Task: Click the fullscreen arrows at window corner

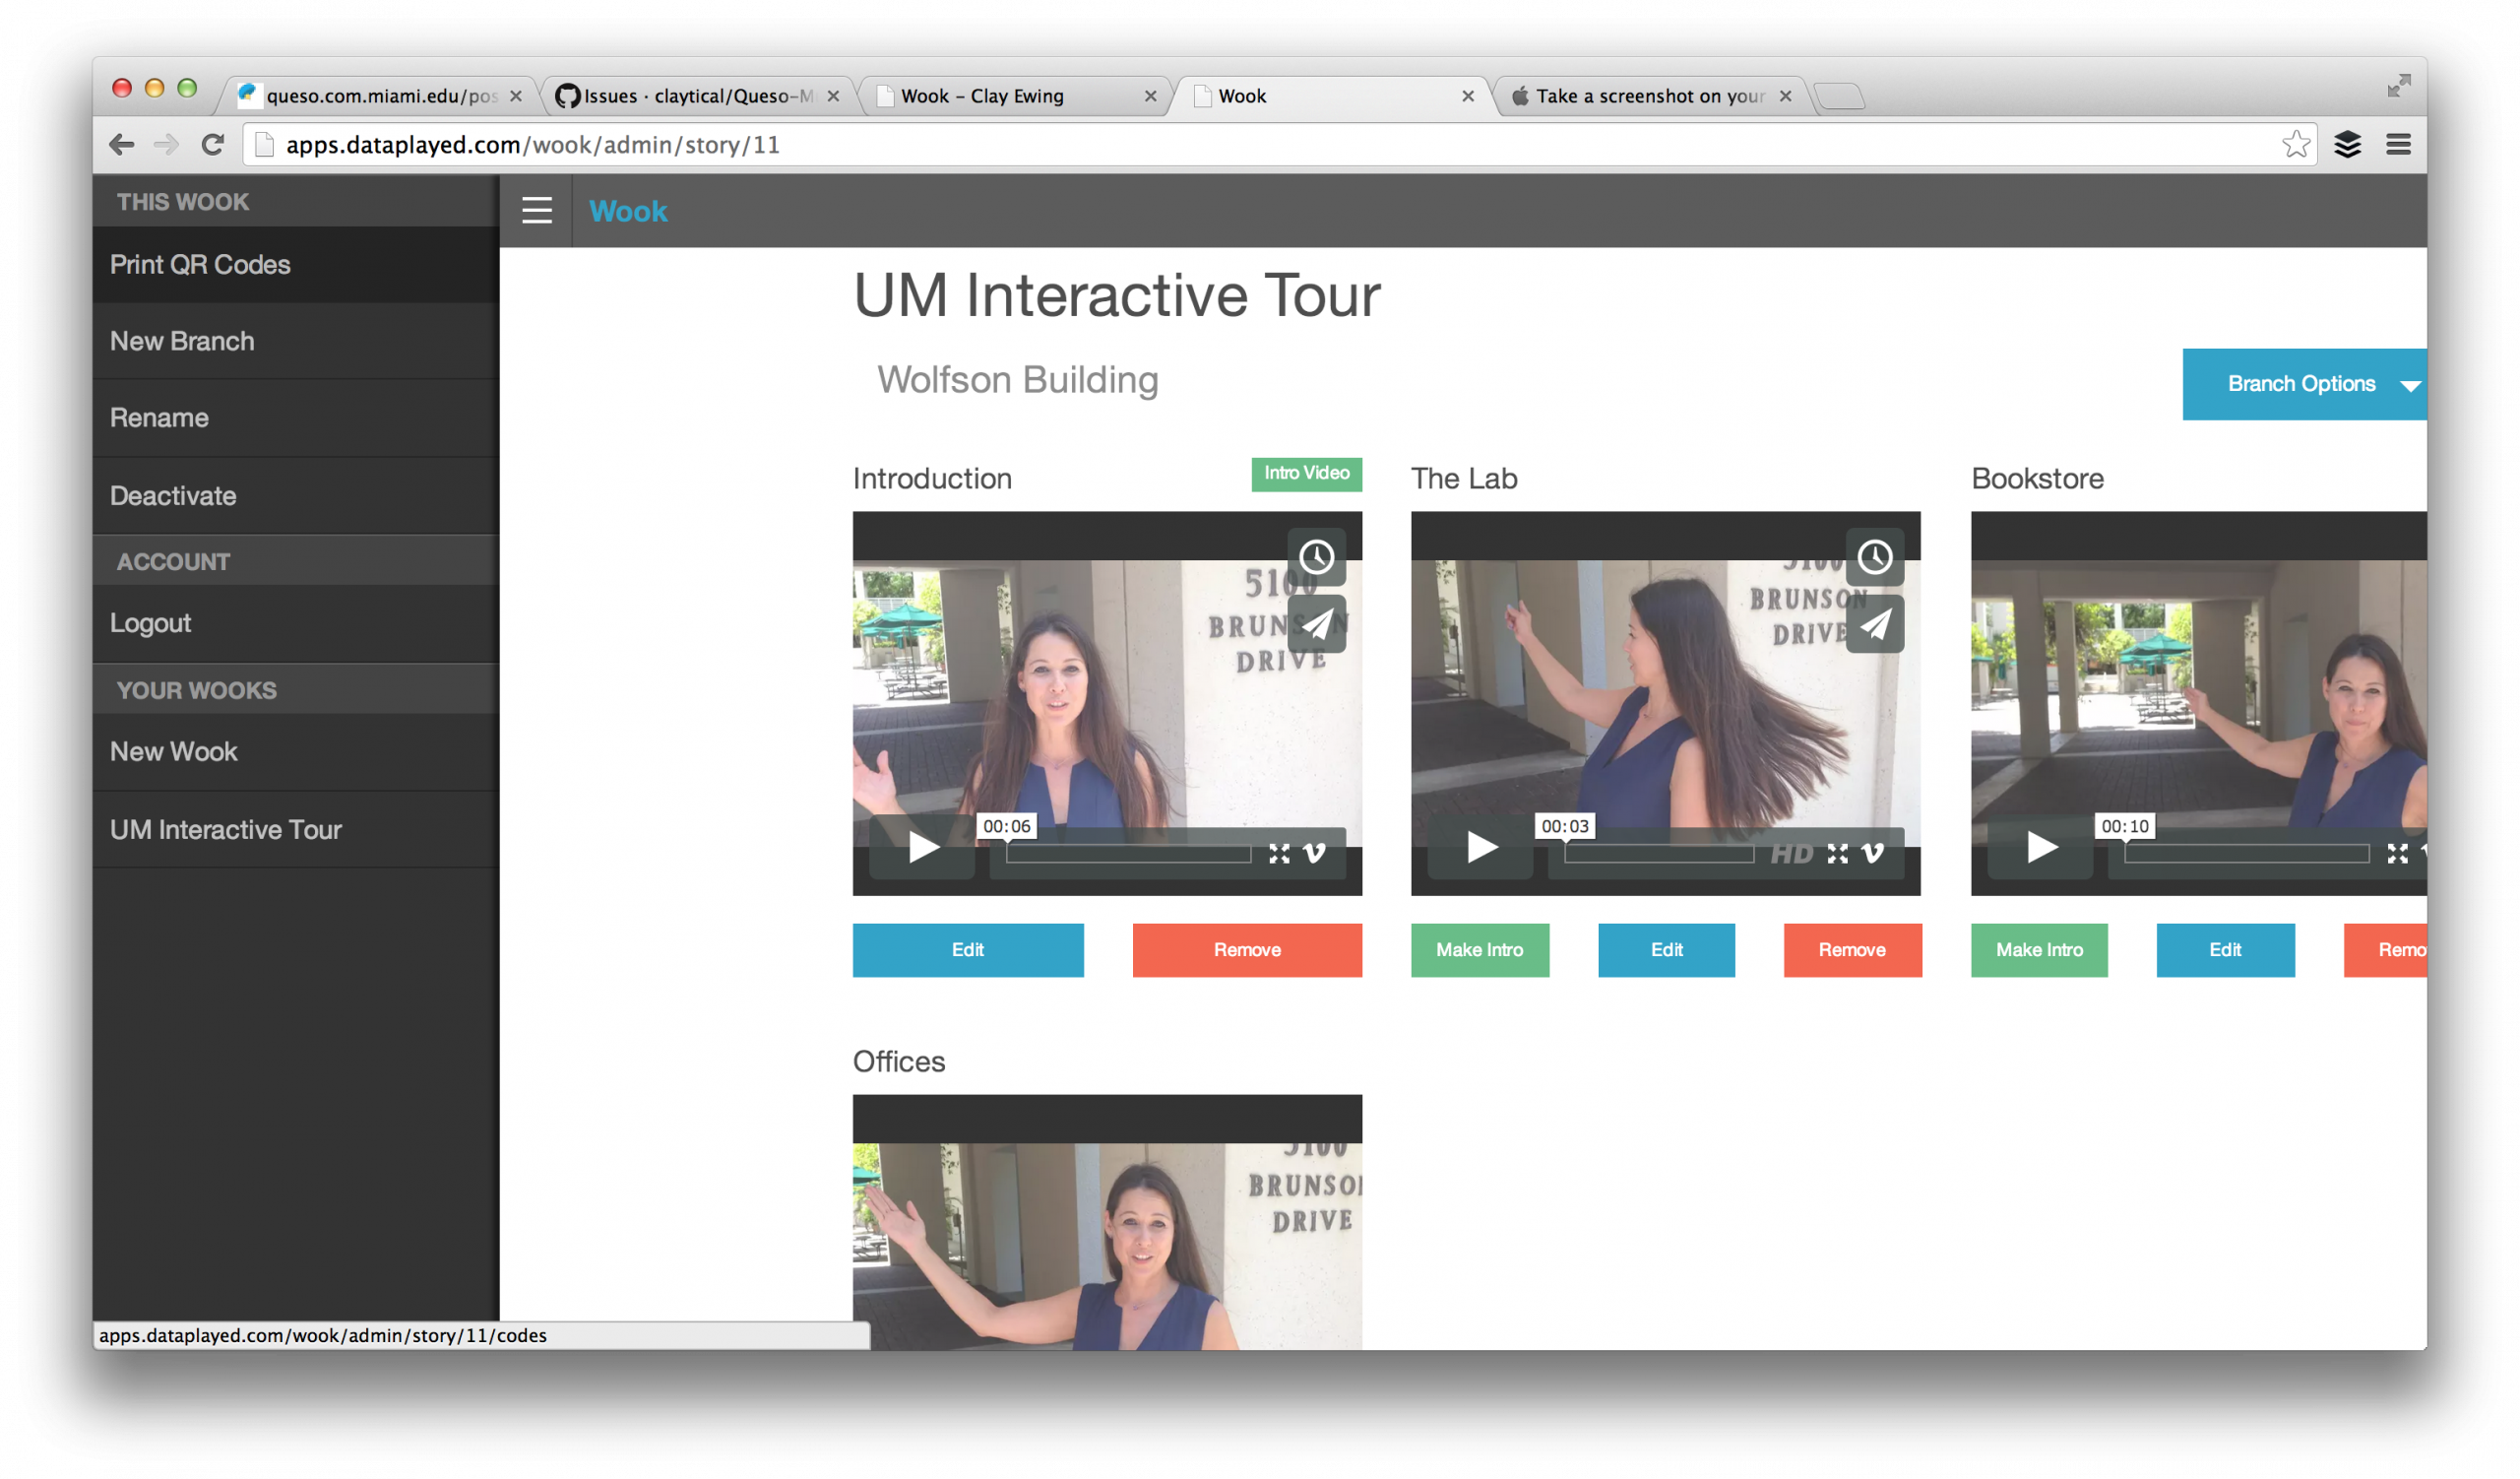Action: coord(2398,86)
